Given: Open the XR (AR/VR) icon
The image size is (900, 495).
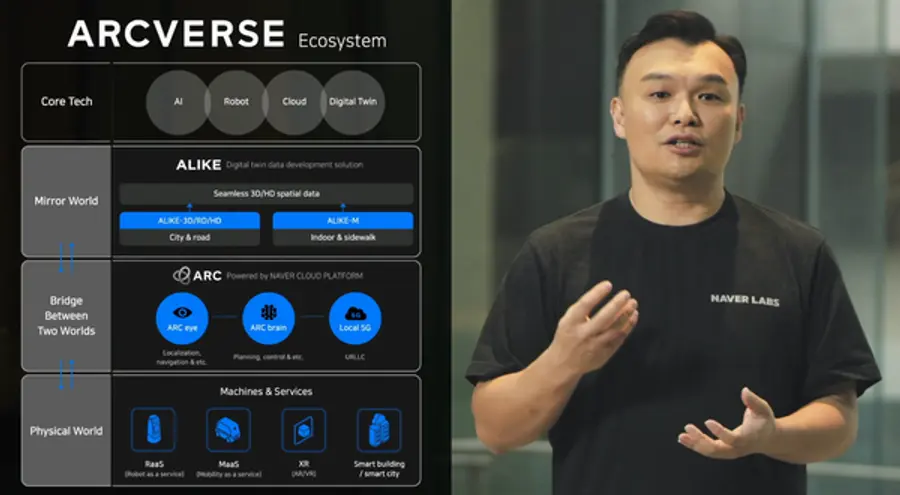Looking at the screenshot, I should (x=304, y=429).
